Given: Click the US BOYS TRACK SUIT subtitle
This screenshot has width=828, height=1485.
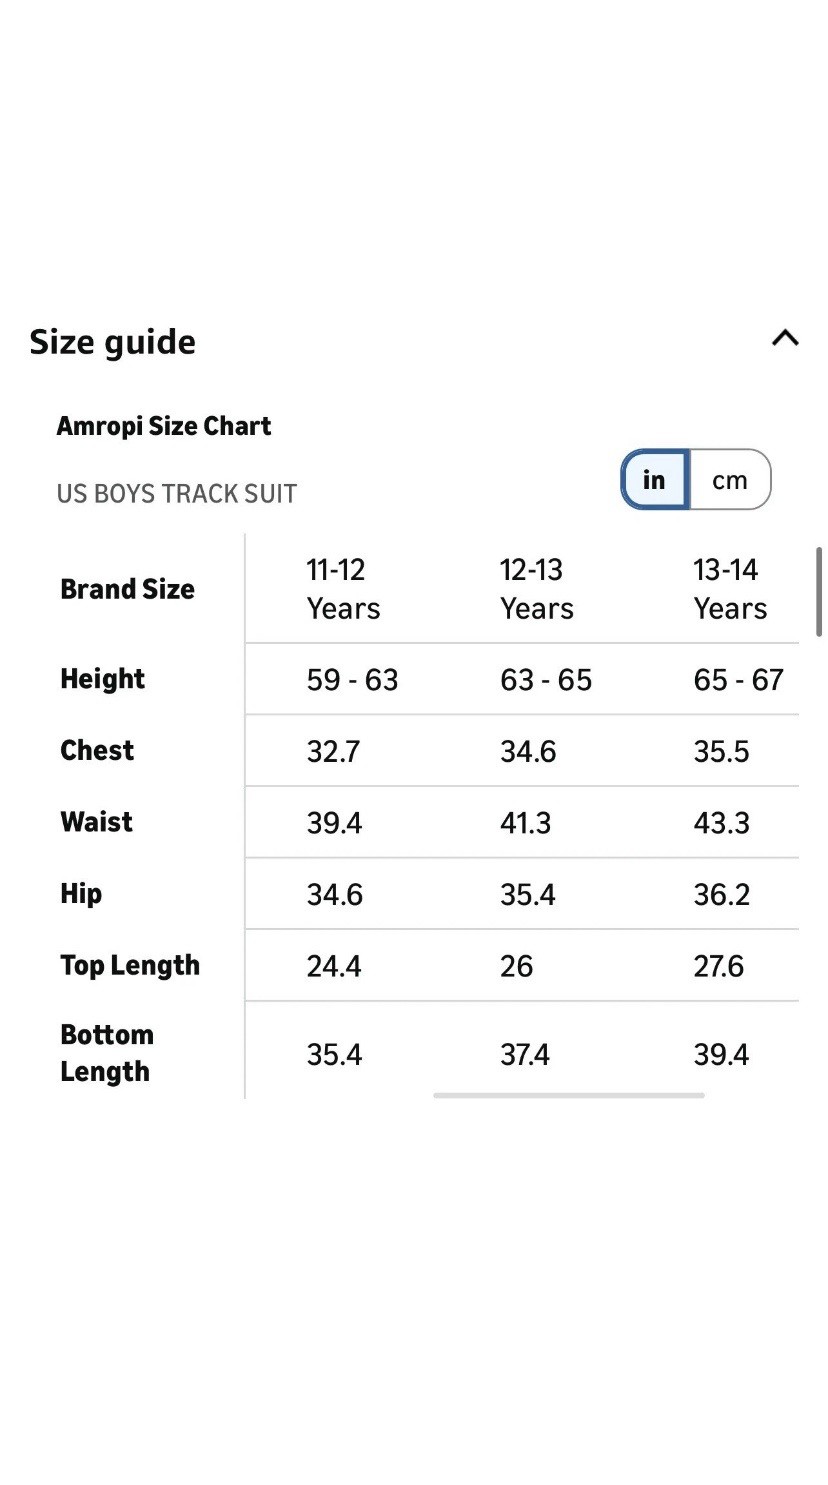Looking at the screenshot, I should tap(176, 494).
